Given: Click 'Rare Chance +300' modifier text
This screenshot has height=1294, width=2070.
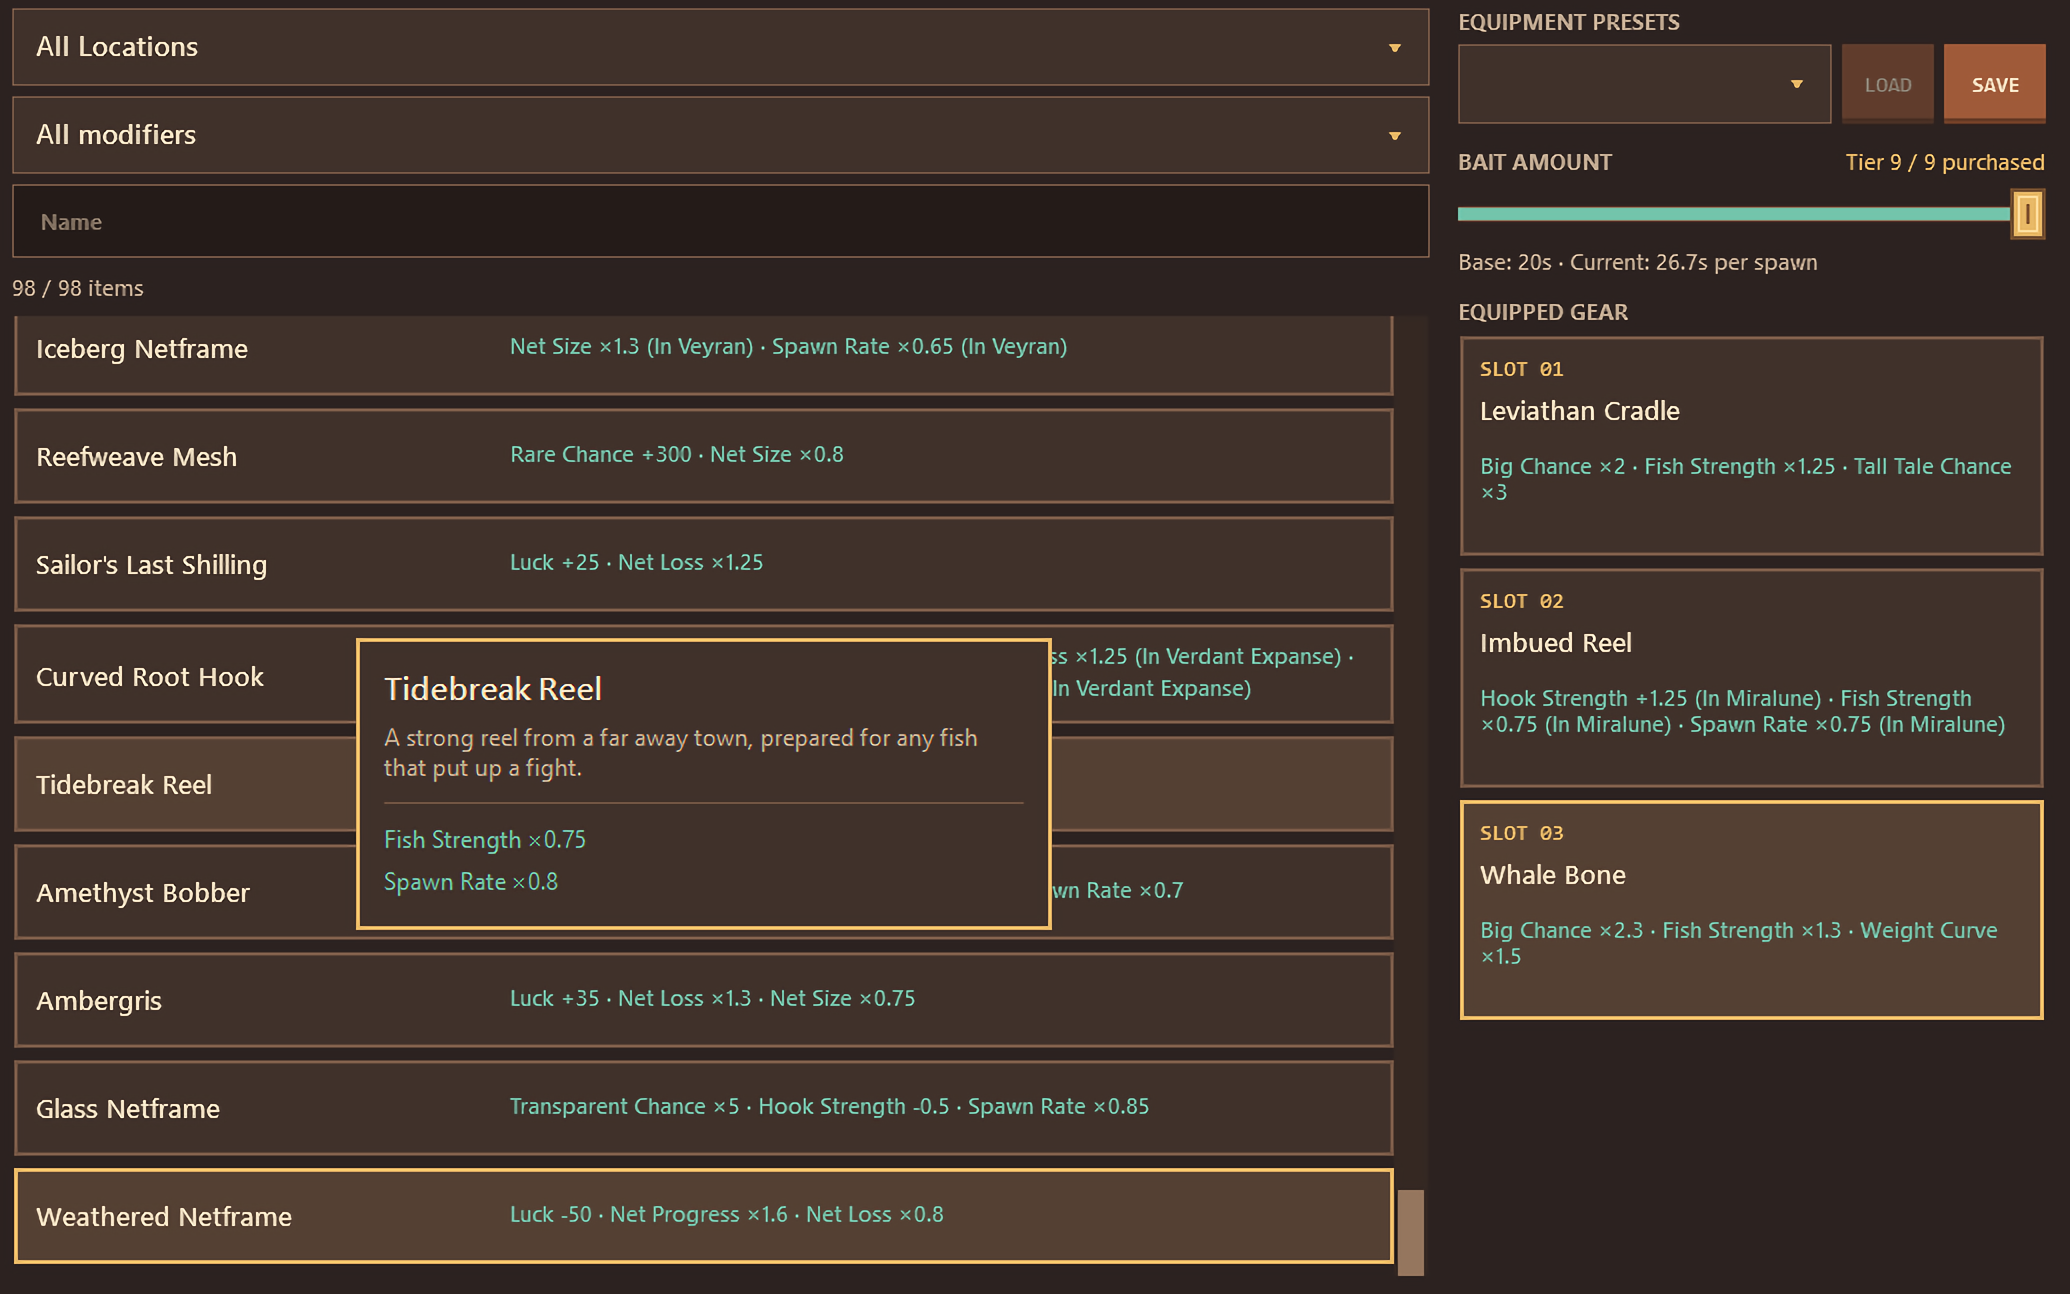Looking at the screenshot, I should click(600, 454).
